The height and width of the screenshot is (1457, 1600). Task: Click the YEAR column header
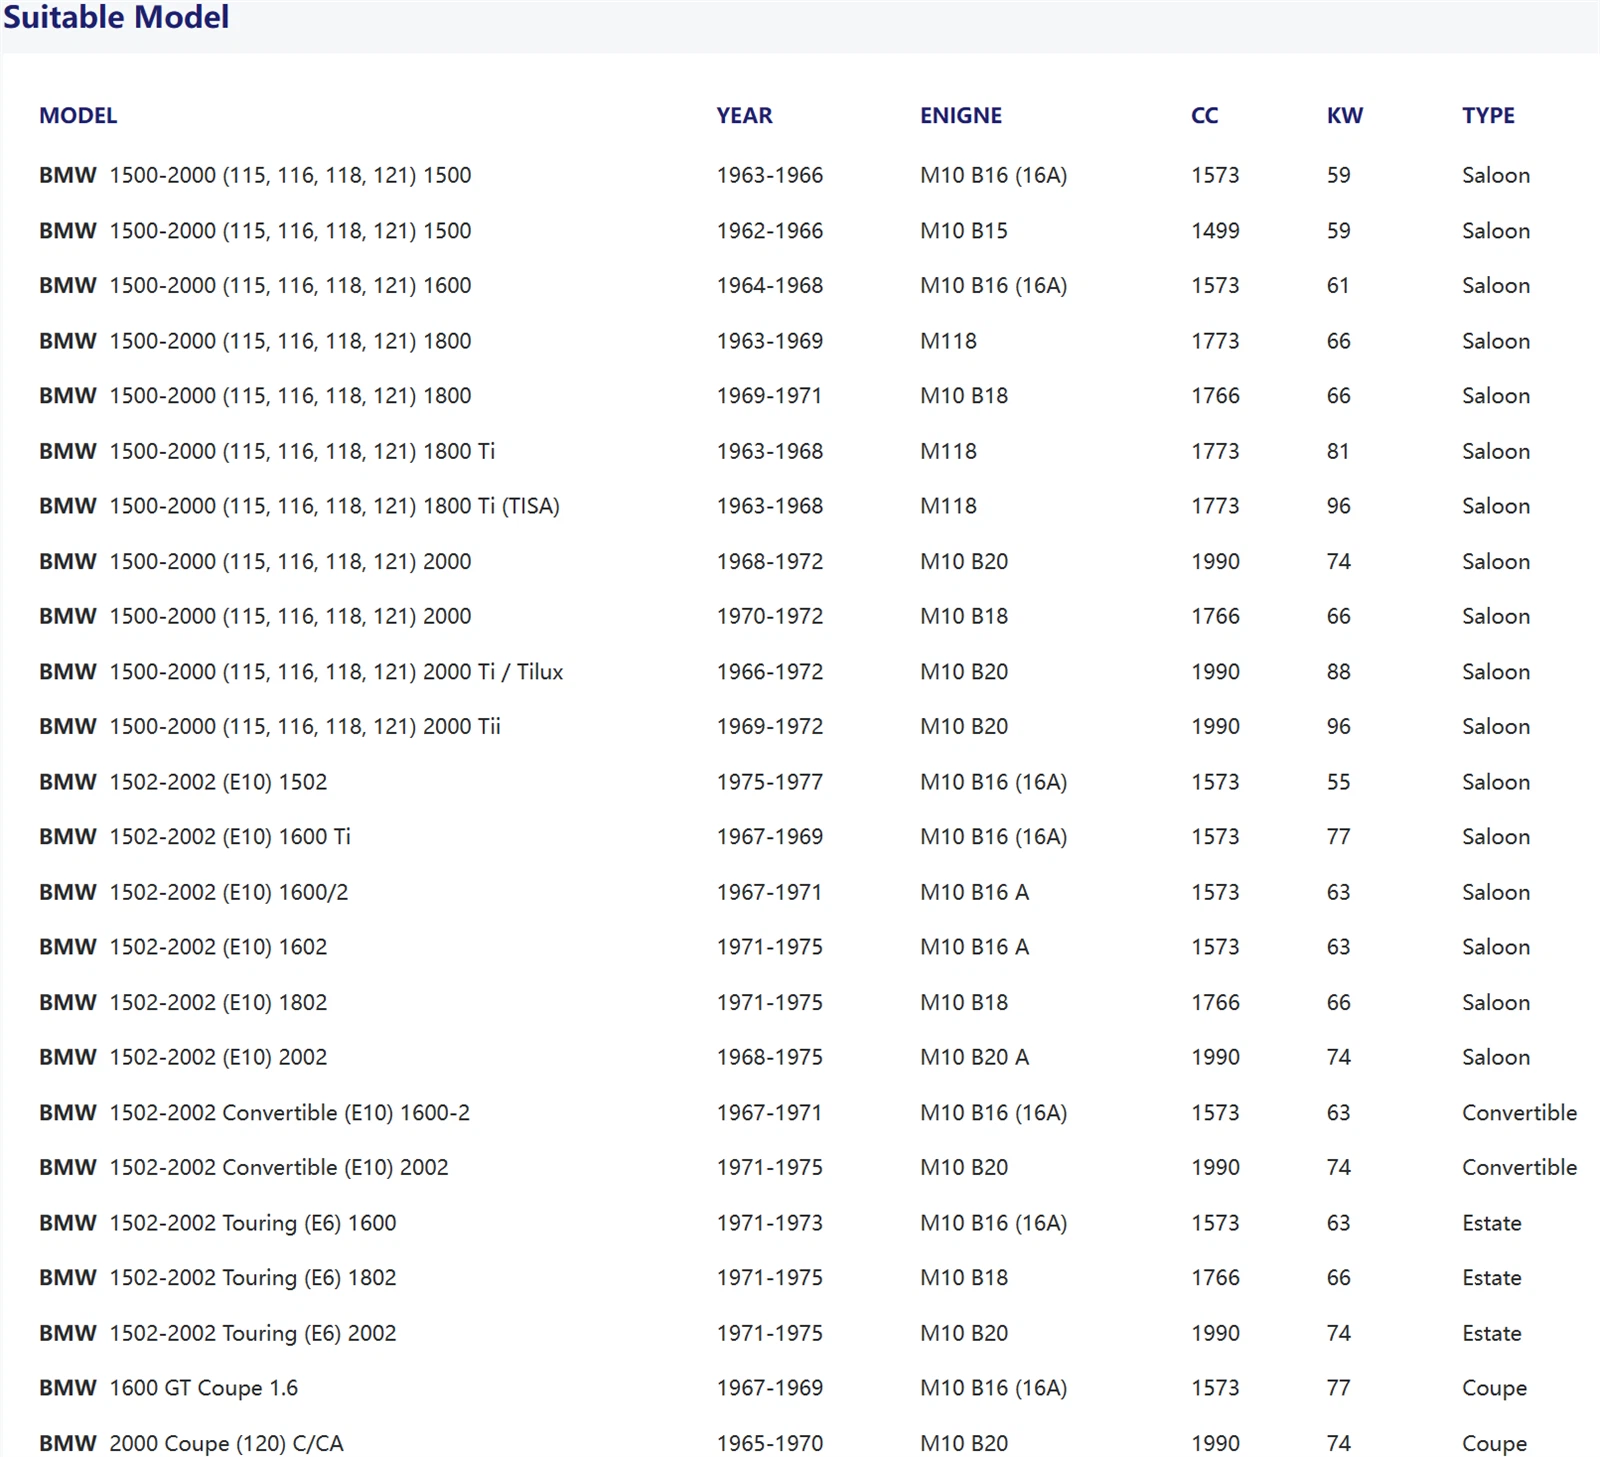tap(744, 116)
